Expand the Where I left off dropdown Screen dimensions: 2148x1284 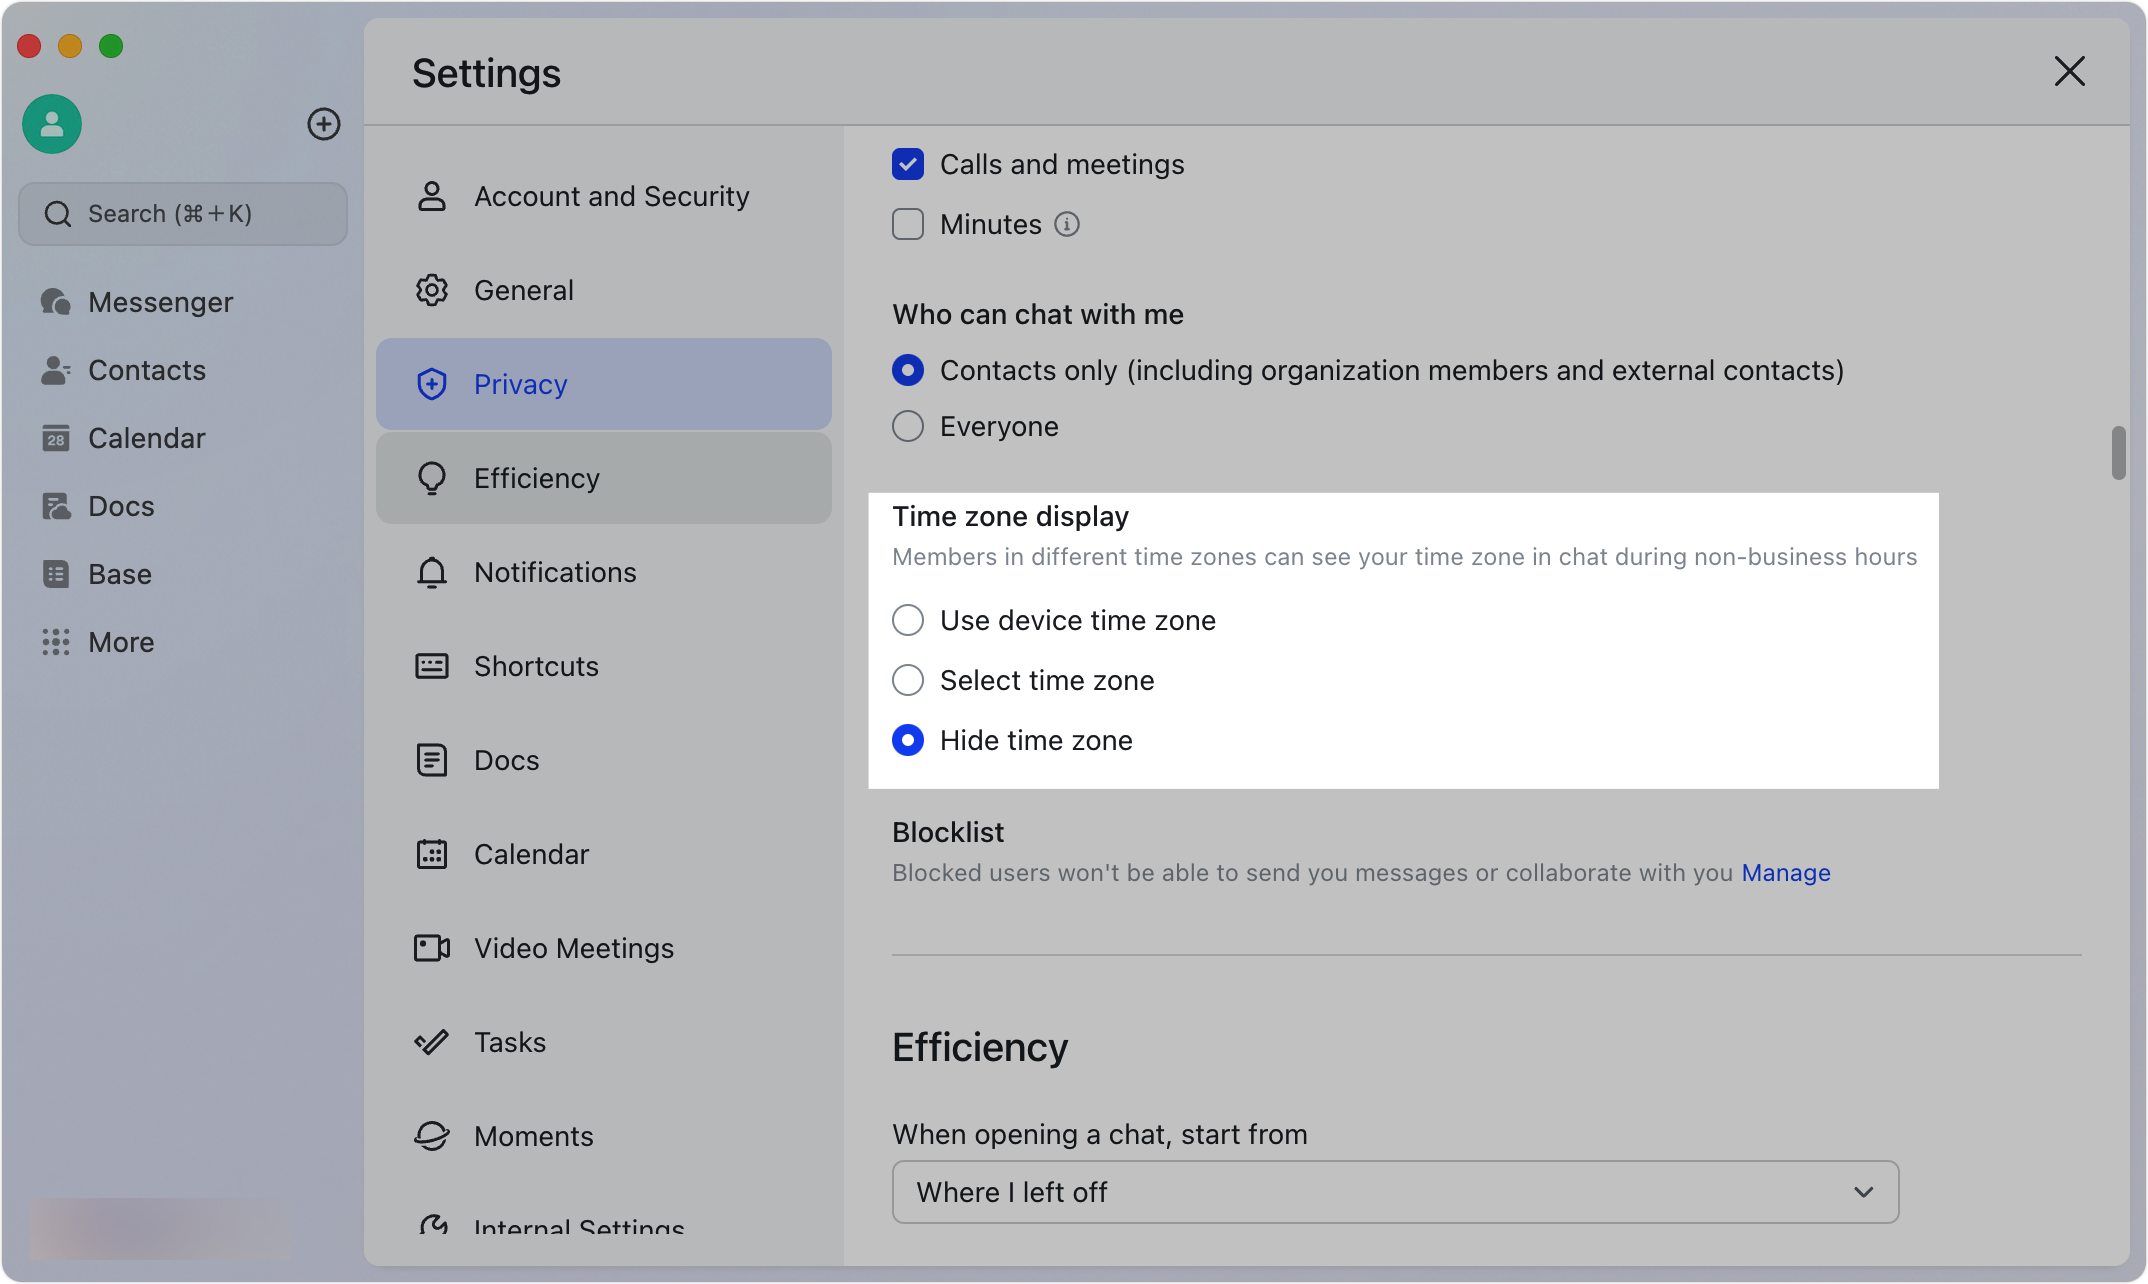tap(1394, 1192)
